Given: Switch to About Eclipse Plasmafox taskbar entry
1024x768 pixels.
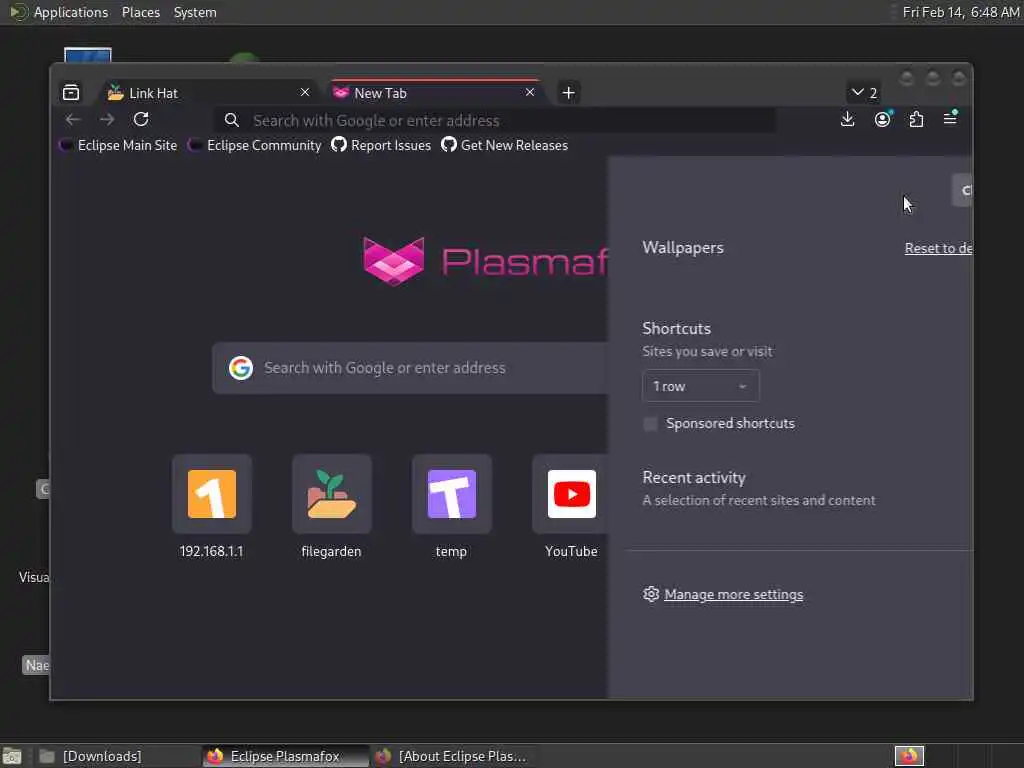Looking at the screenshot, I should click(x=455, y=756).
